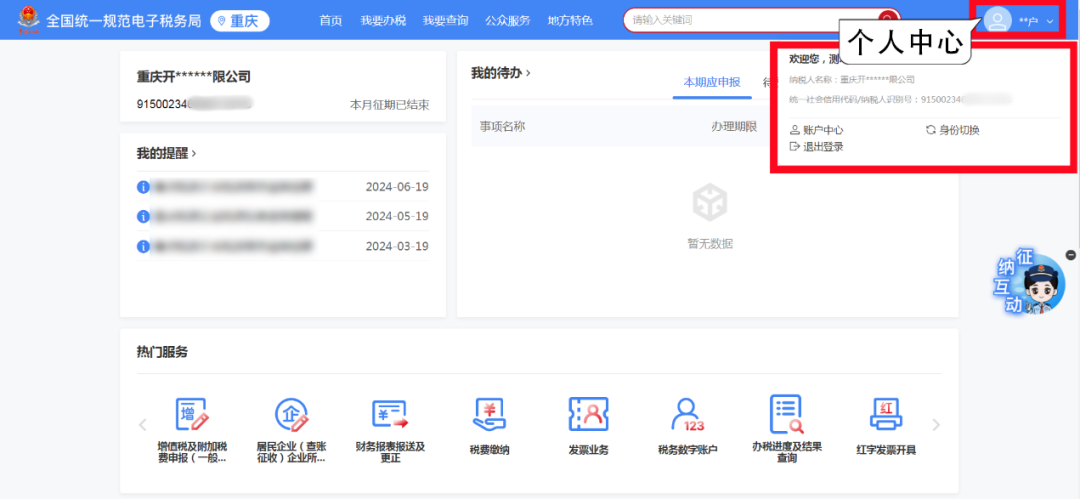Focus the keyword search input field
The image size is (1080, 499).
click(750, 20)
